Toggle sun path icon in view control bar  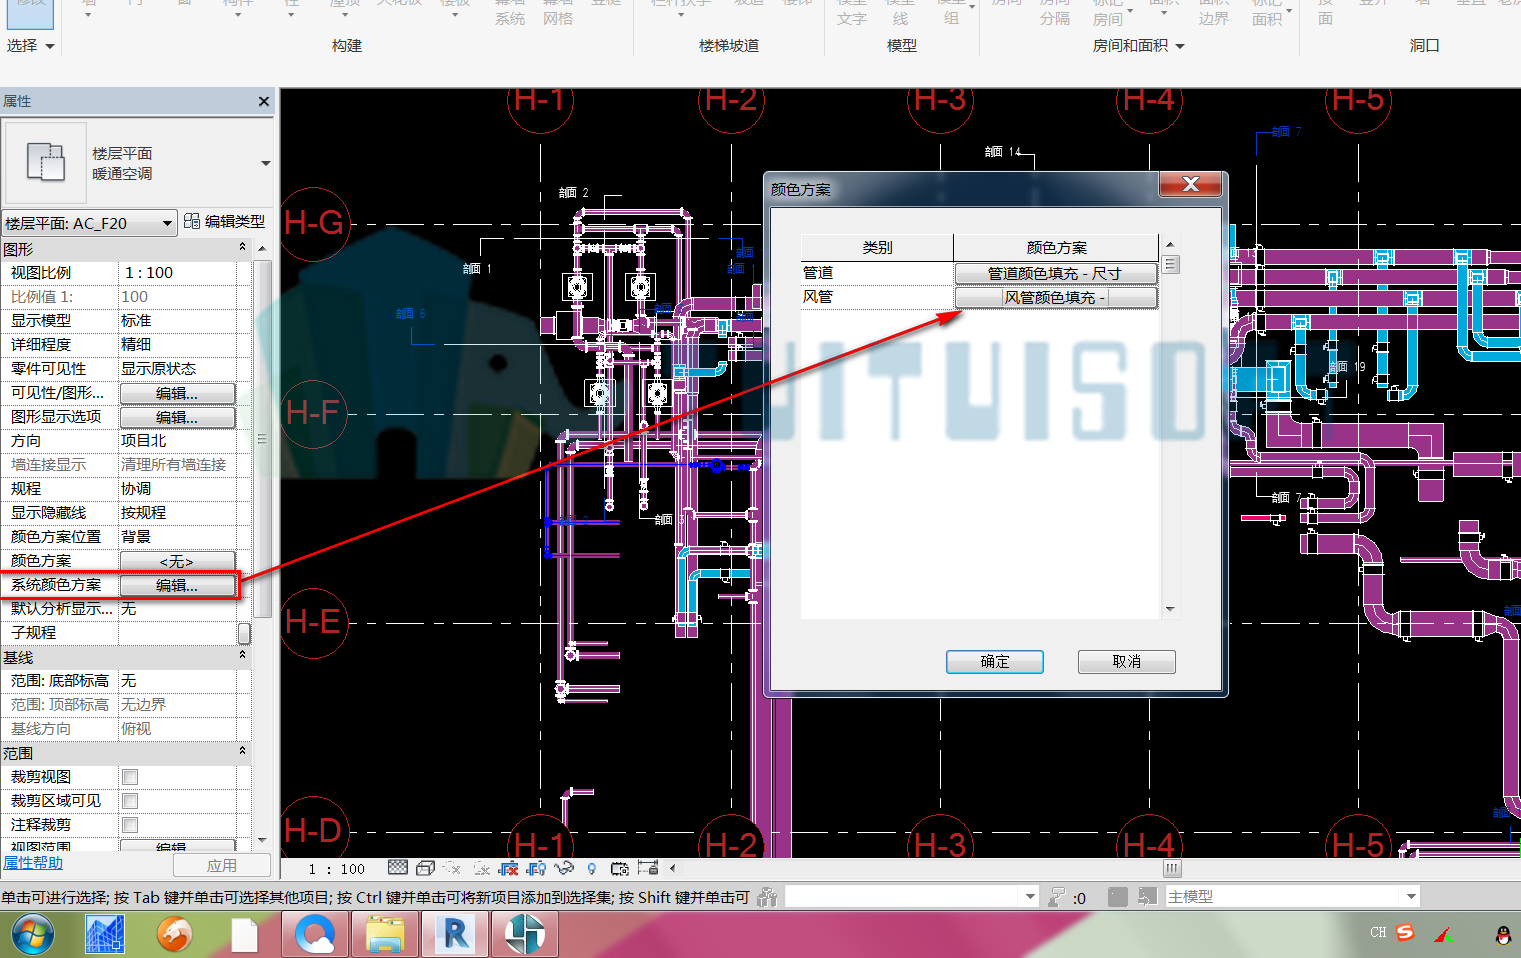click(x=452, y=868)
